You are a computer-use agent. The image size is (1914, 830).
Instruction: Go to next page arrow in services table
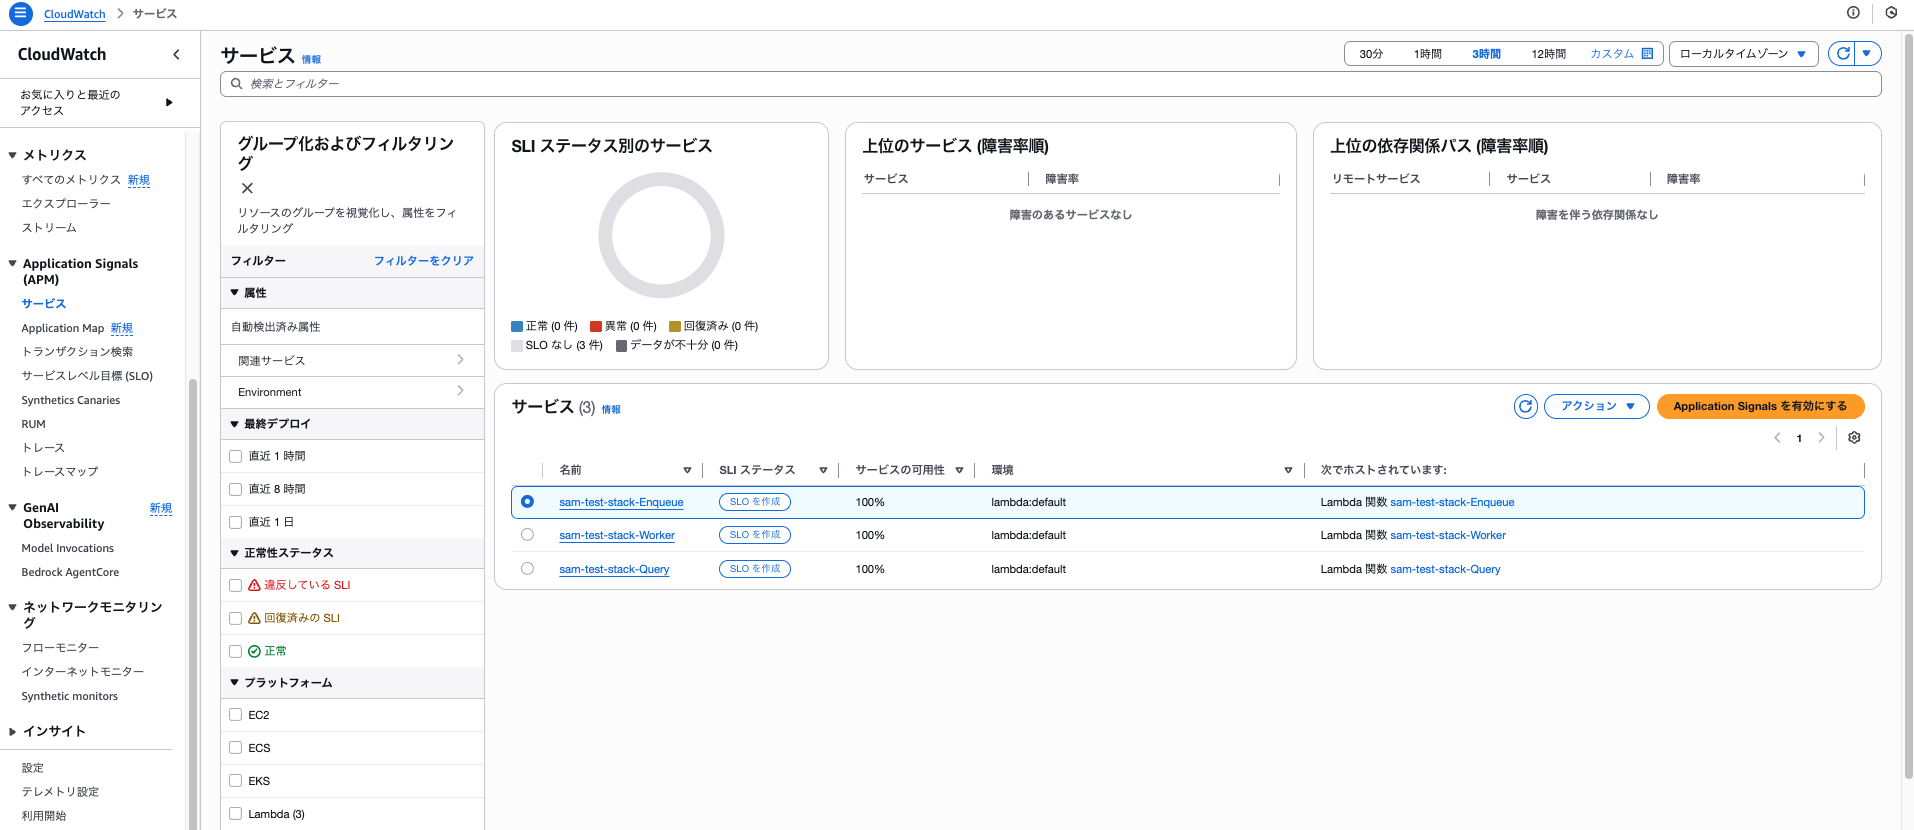tap(1821, 438)
